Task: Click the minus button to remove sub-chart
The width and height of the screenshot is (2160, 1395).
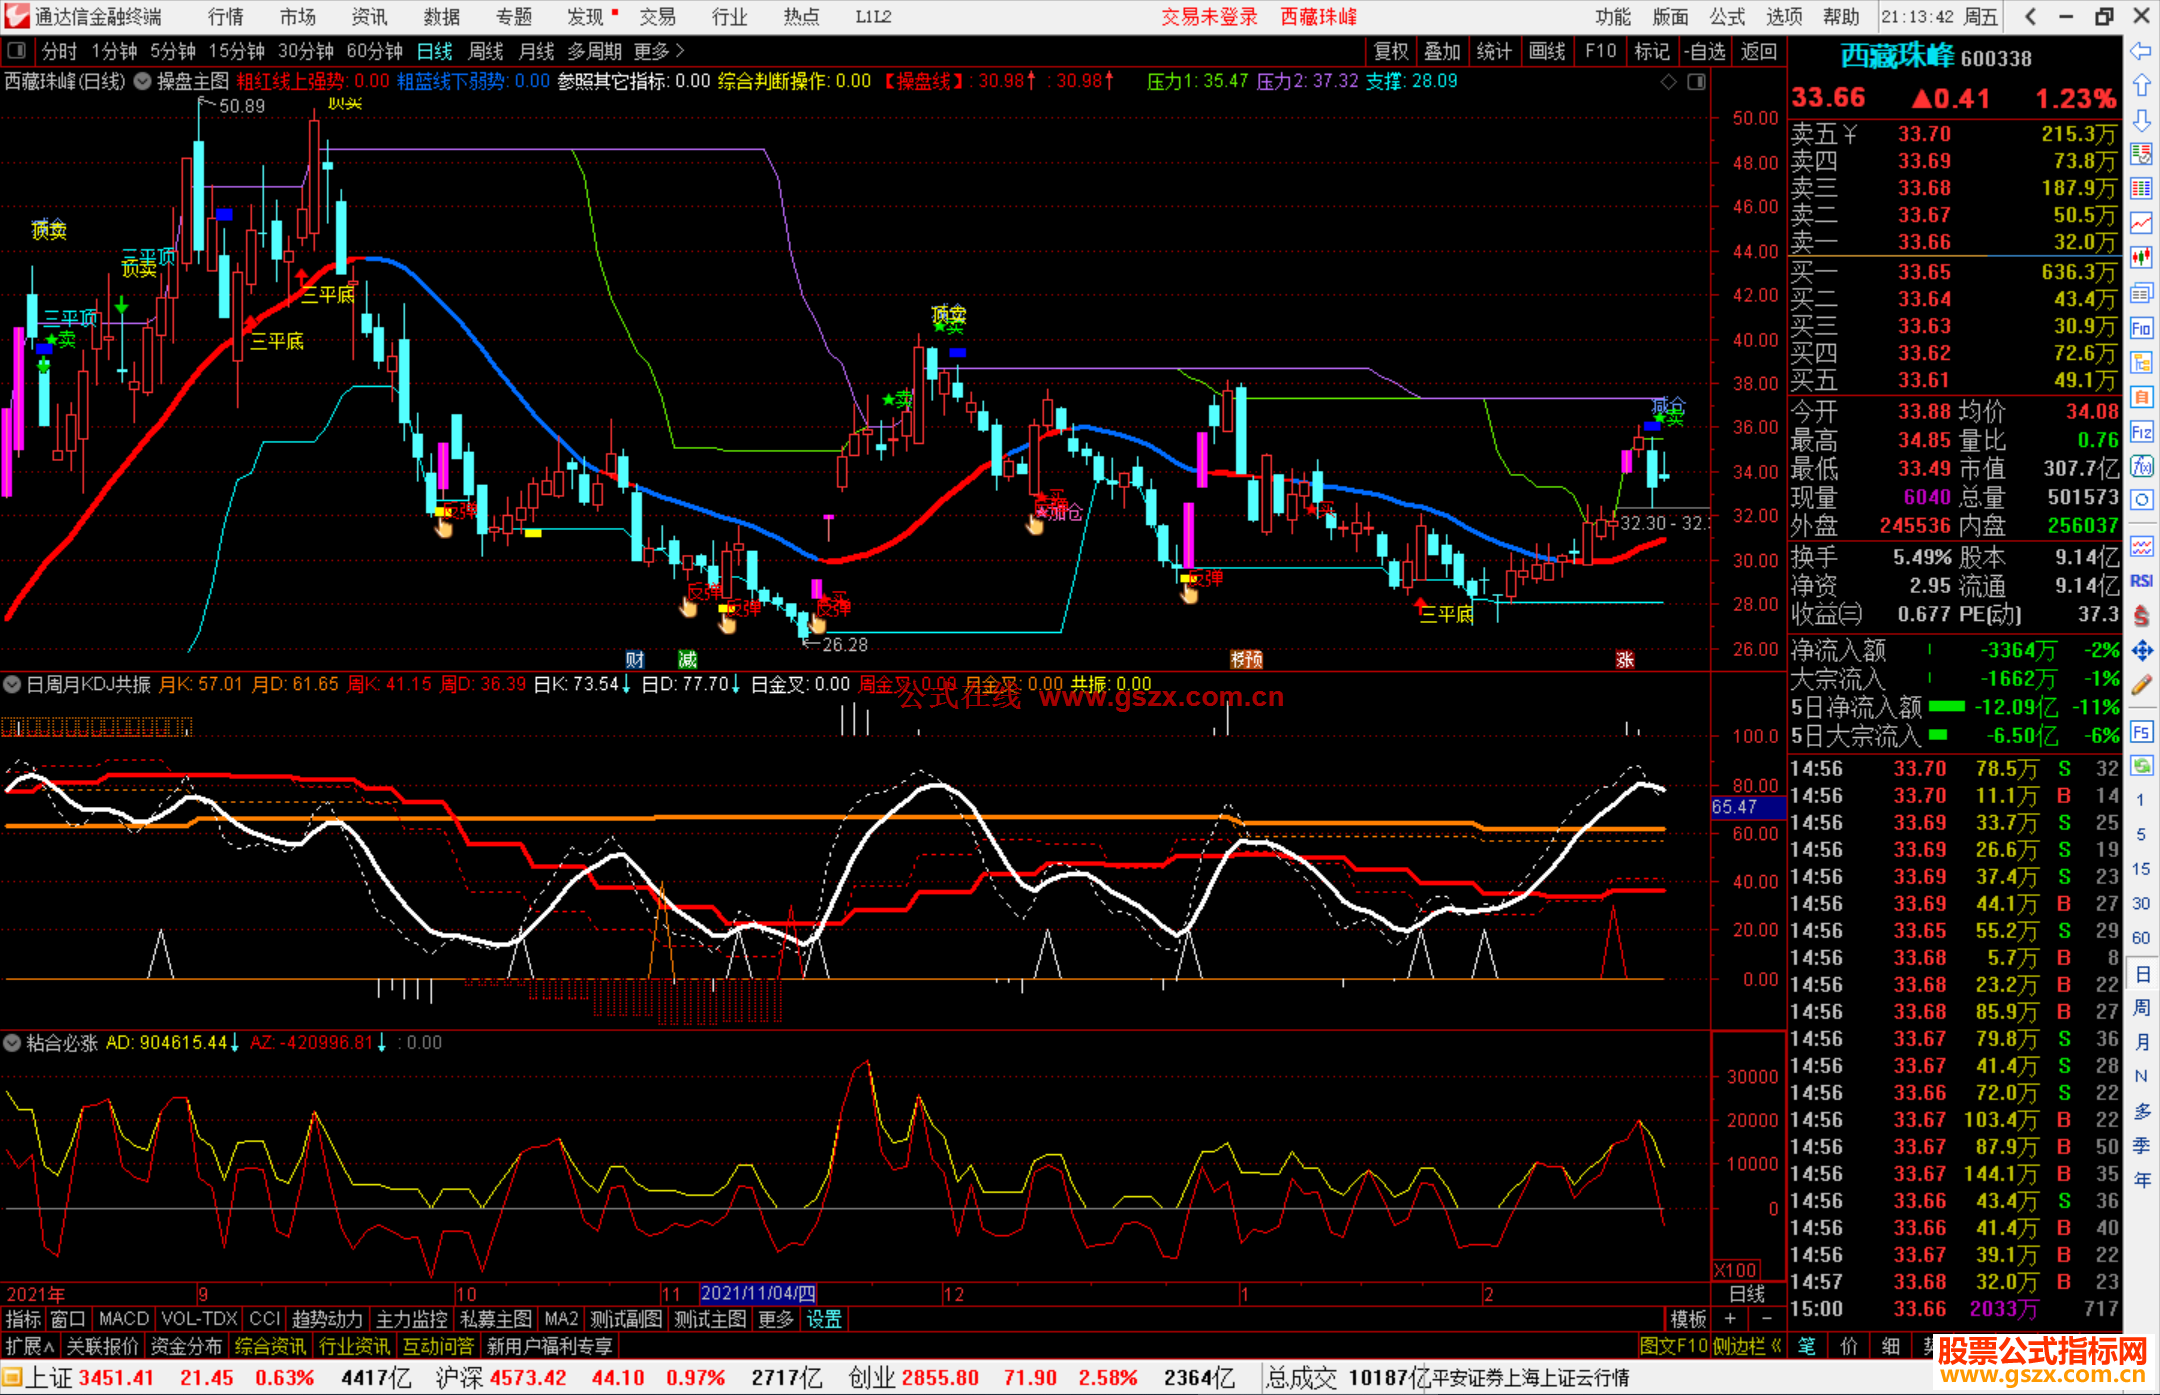Action: (1766, 1320)
